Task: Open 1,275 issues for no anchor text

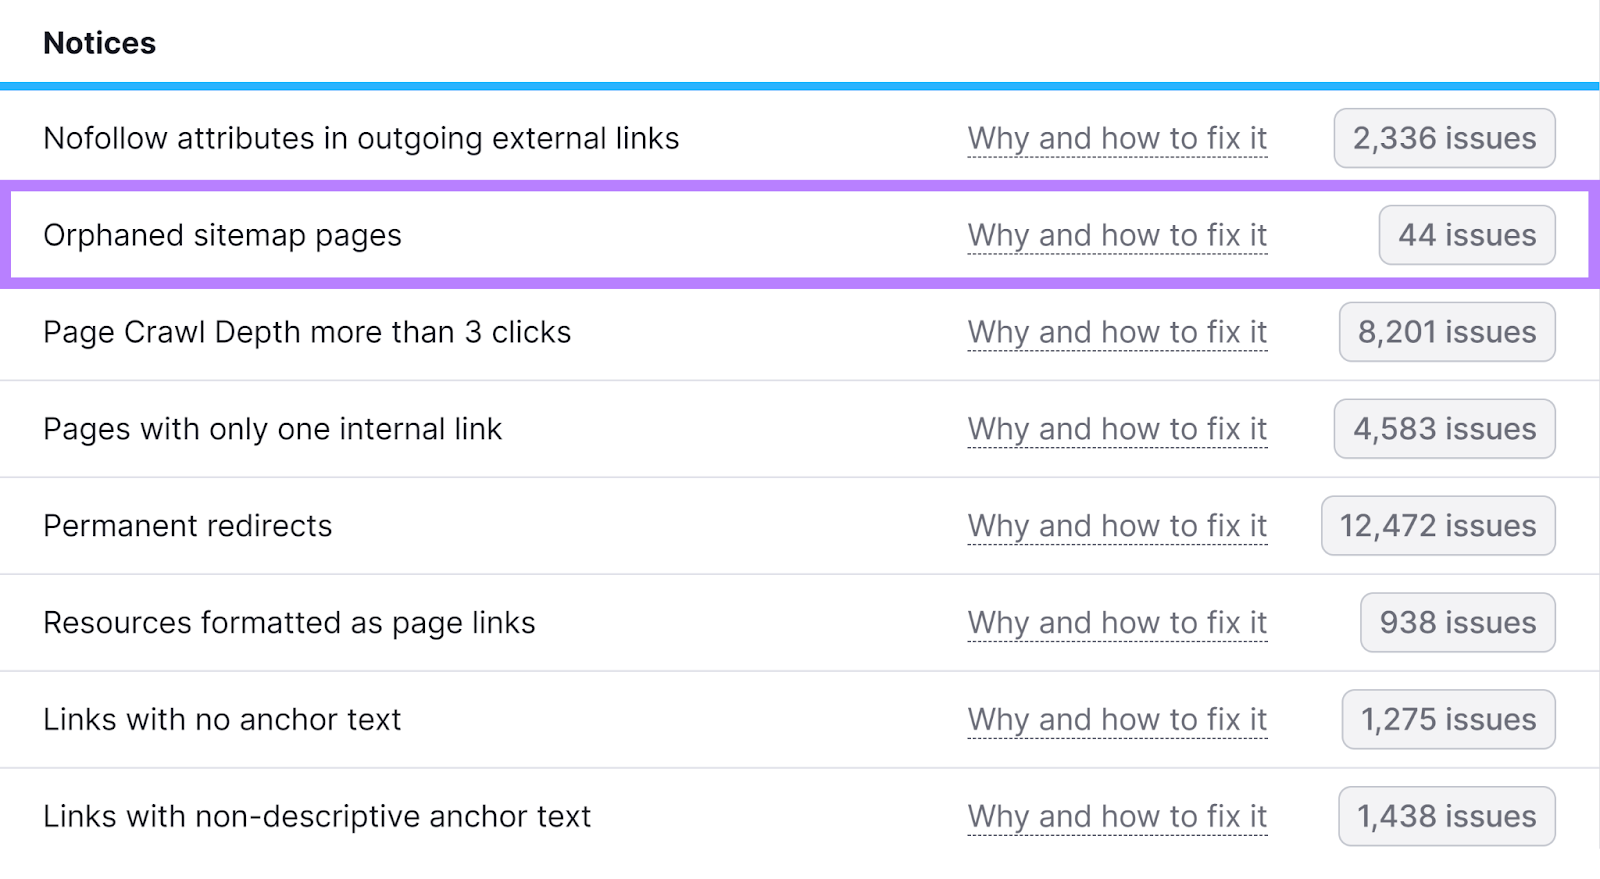Action: (1448, 720)
